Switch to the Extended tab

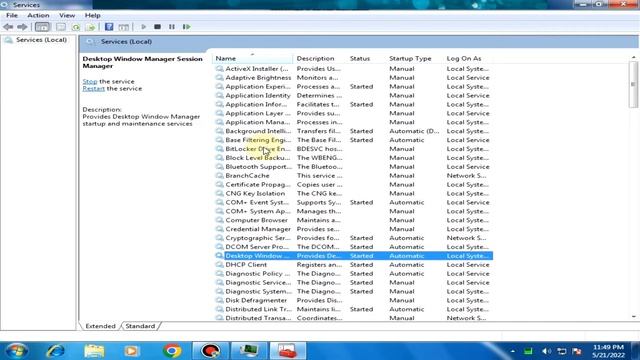click(x=100, y=326)
